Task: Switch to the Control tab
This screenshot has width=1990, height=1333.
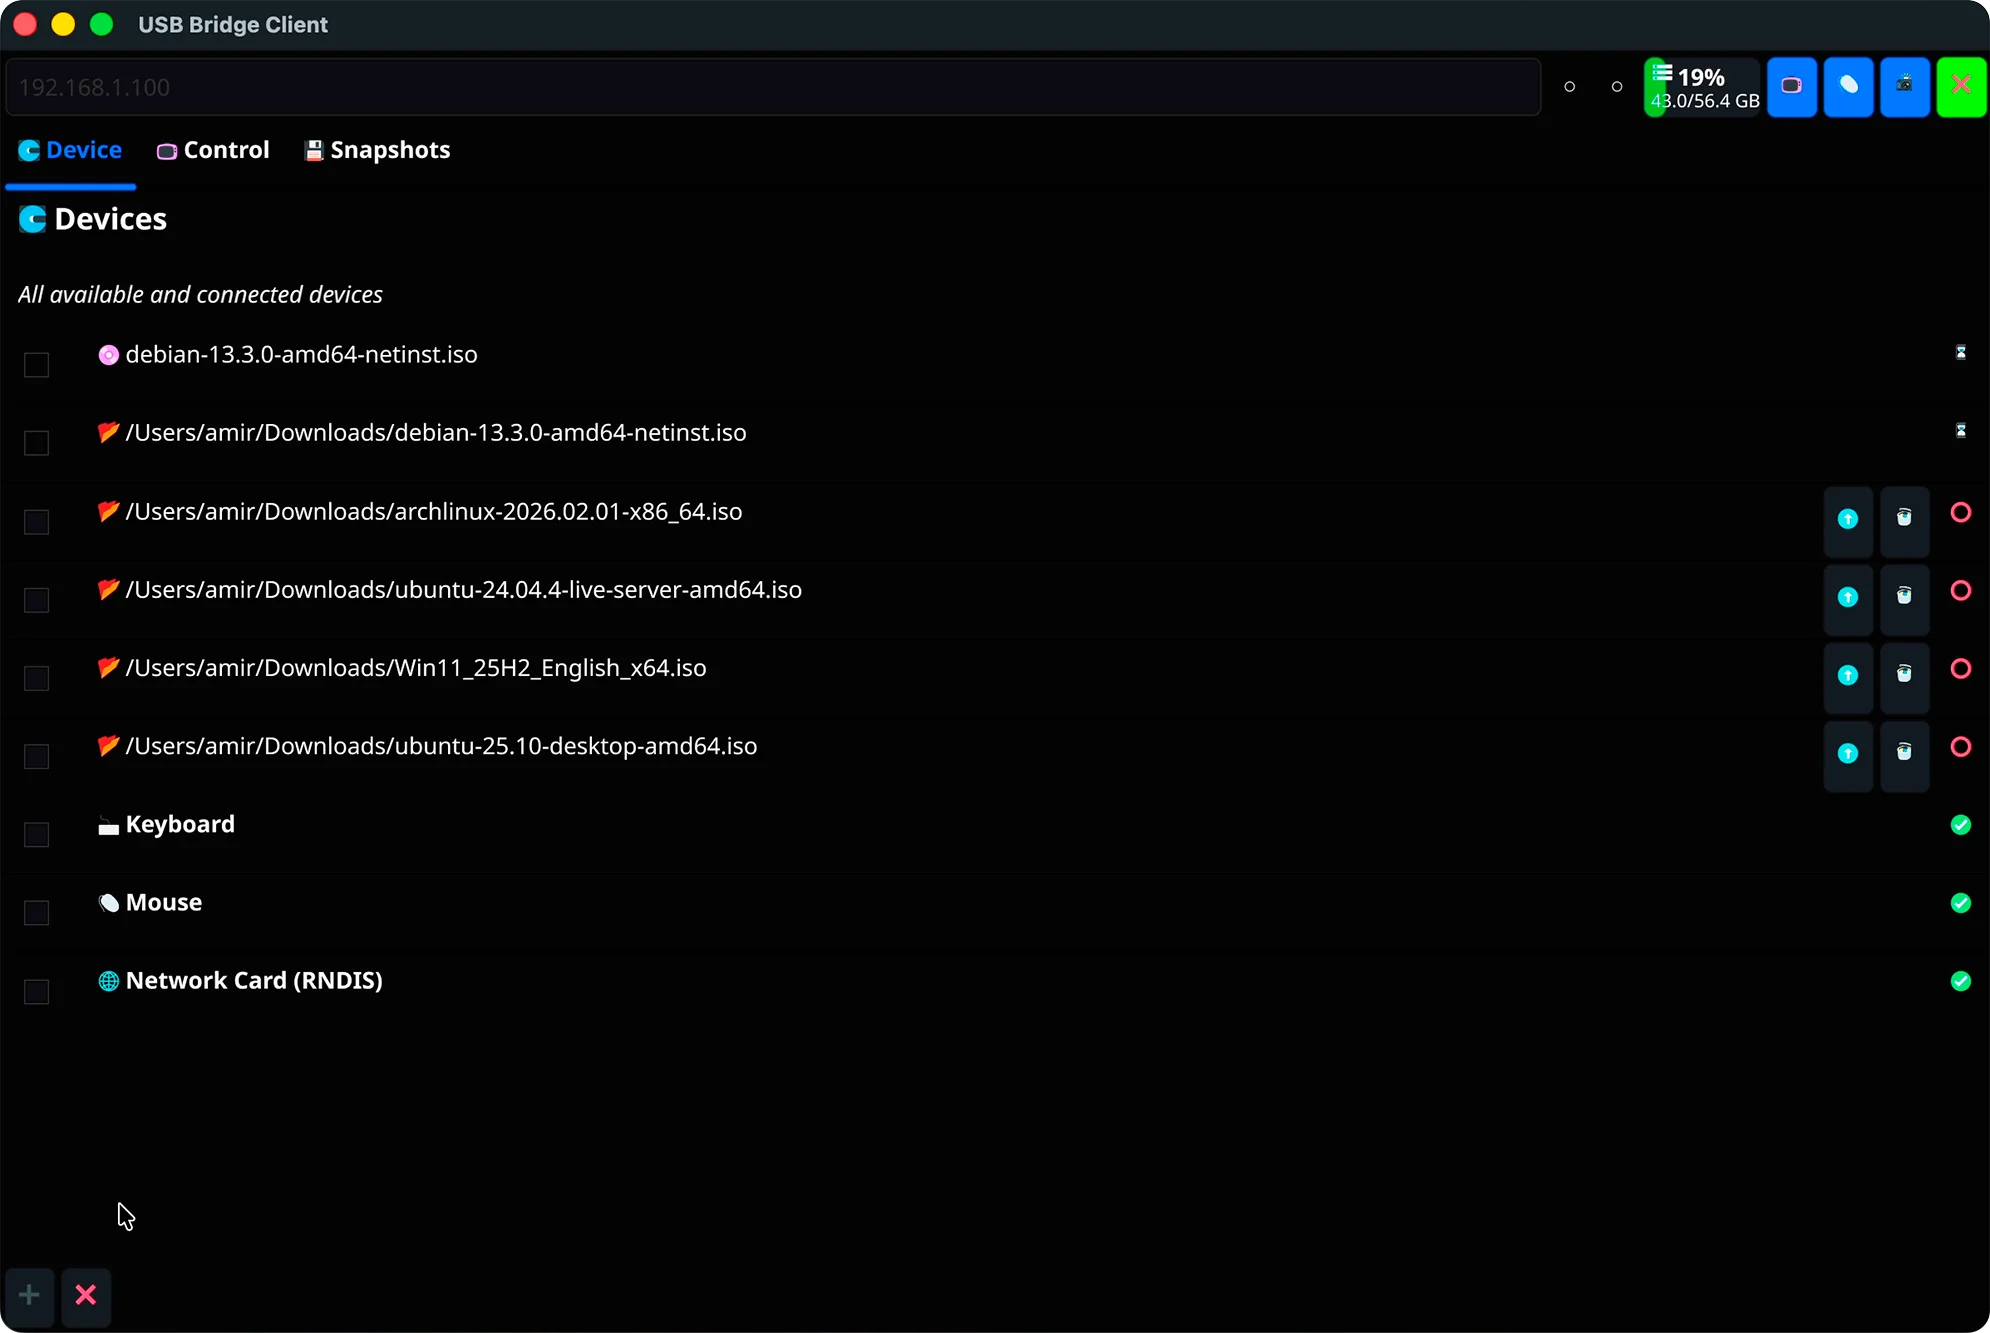Action: tap(212, 149)
